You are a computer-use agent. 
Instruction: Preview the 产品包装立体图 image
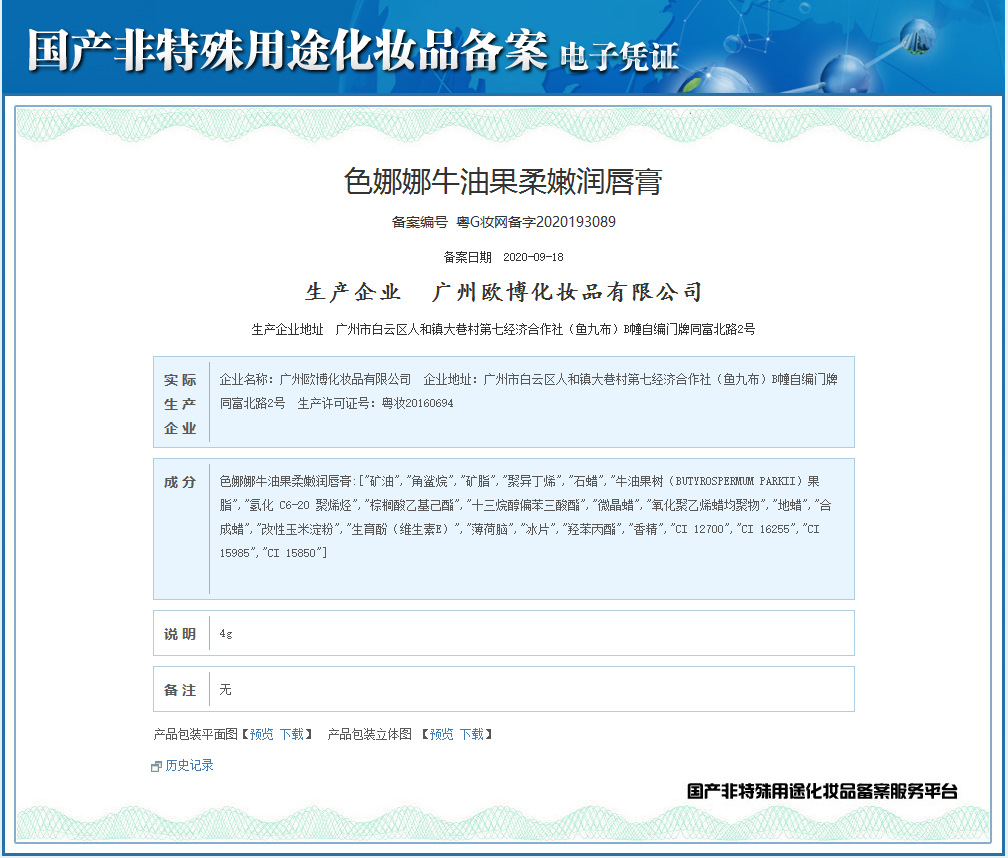441,734
